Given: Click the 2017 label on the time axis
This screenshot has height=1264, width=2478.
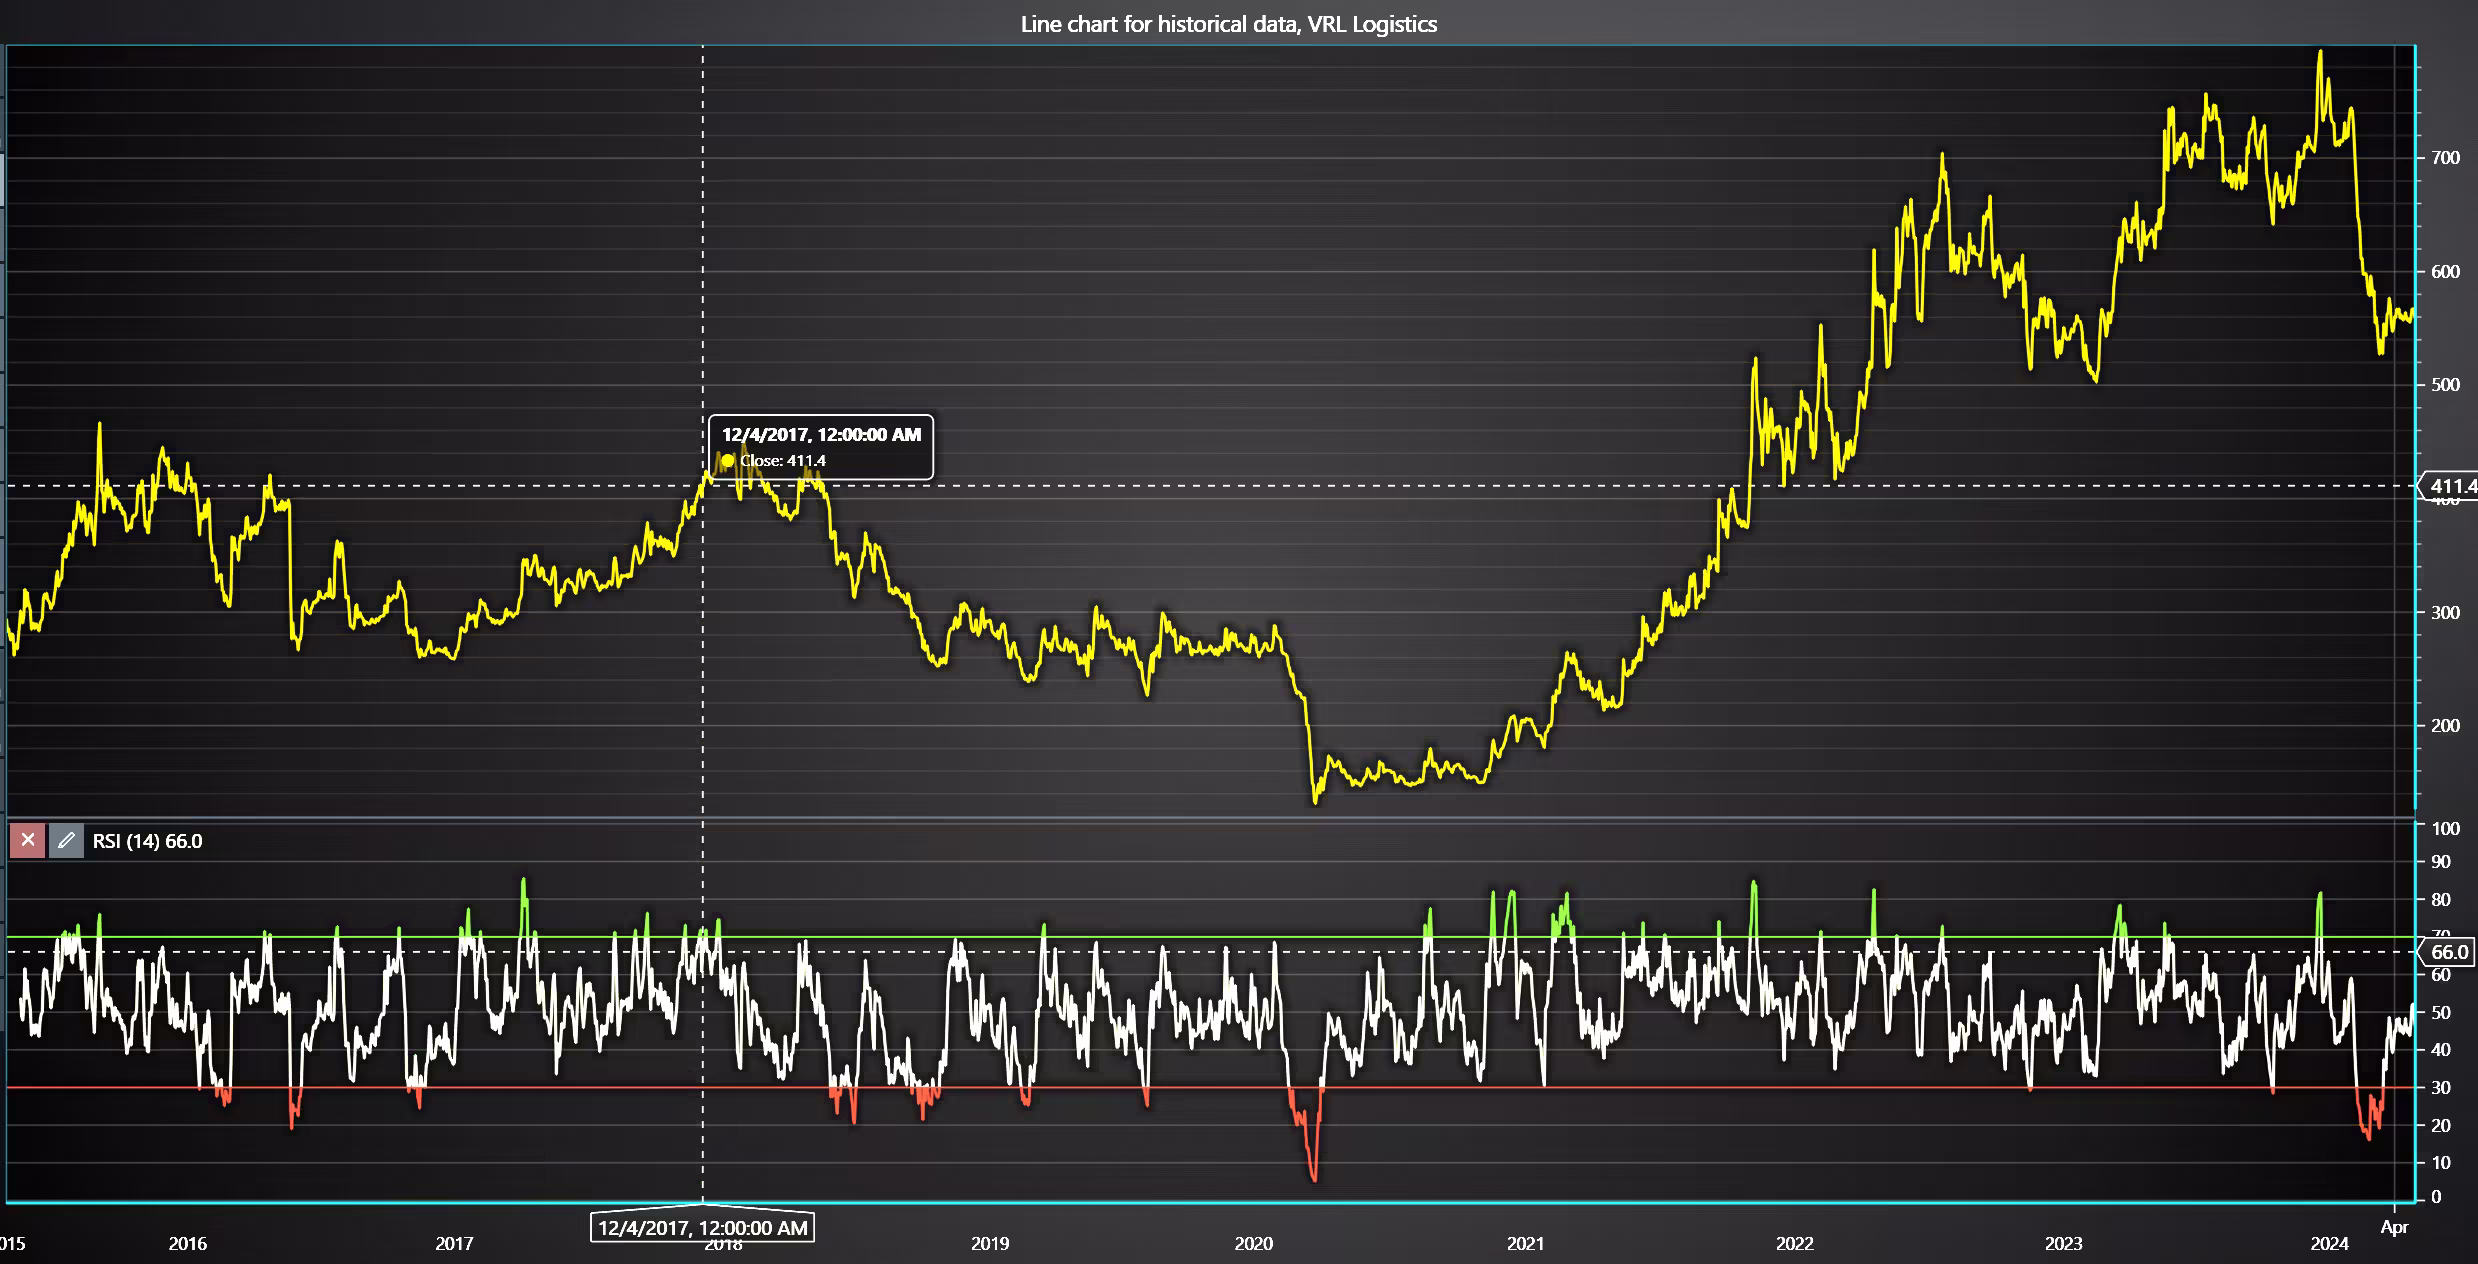Looking at the screenshot, I should pyautogui.click(x=454, y=1244).
